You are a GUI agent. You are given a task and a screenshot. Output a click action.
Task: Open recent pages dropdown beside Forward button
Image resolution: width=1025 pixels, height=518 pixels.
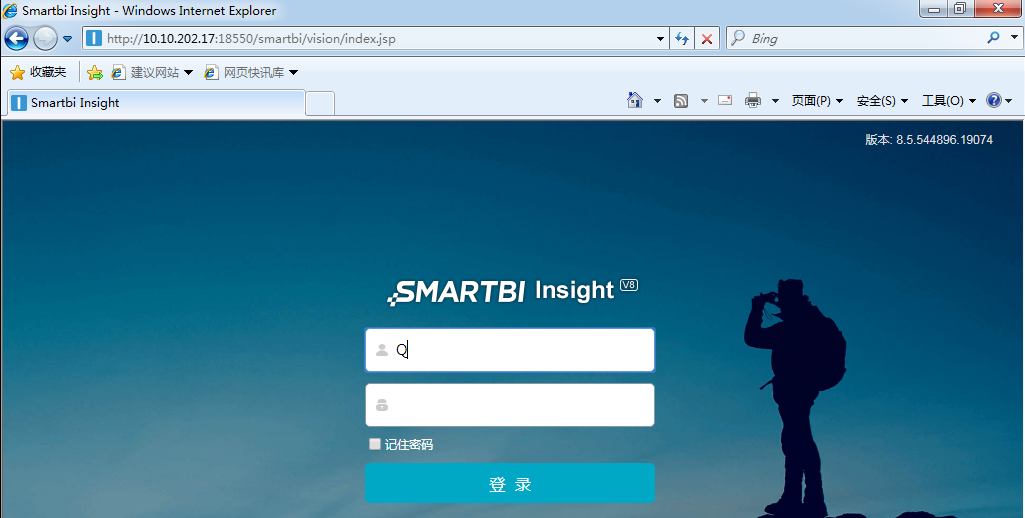(67, 39)
